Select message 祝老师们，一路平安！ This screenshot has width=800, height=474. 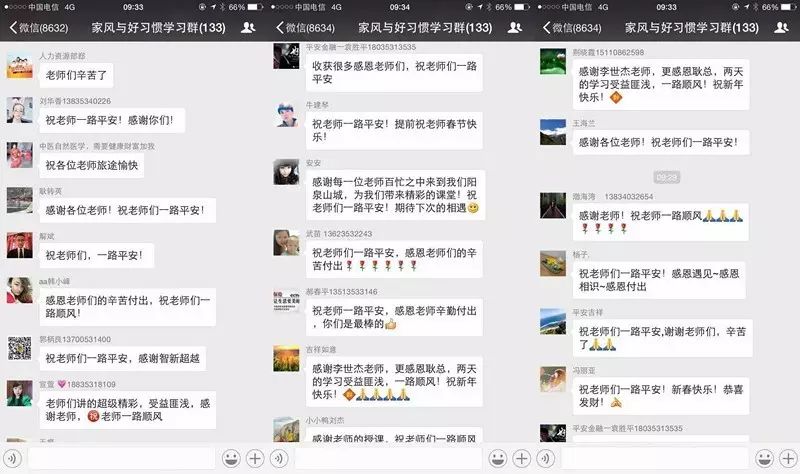tap(96, 255)
